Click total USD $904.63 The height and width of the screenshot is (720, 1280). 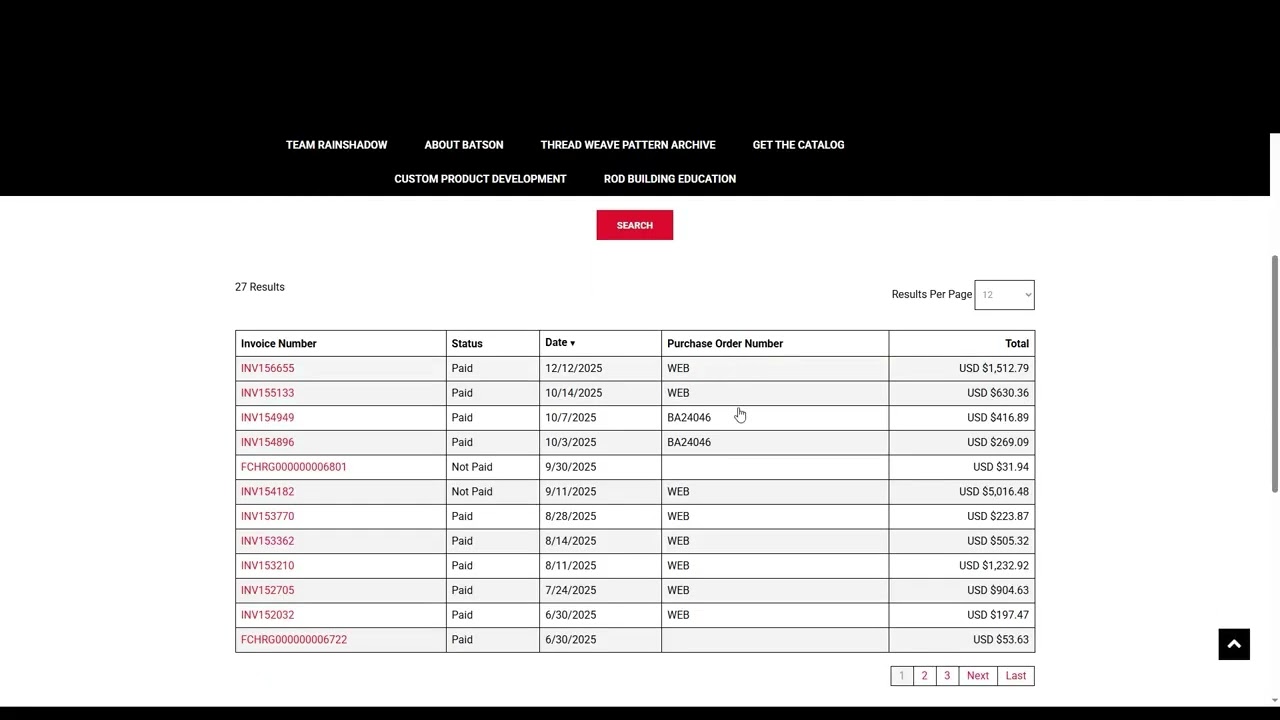[x=998, y=590]
